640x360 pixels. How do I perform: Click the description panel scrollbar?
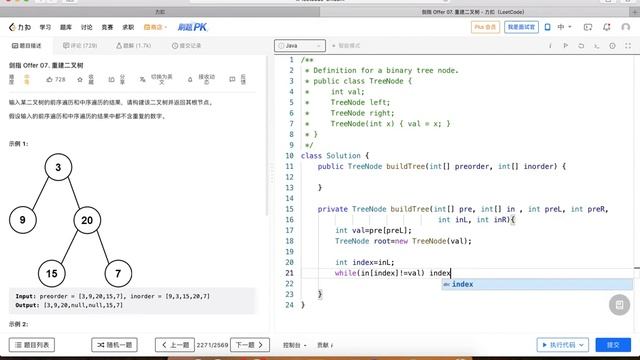pos(267,135)
